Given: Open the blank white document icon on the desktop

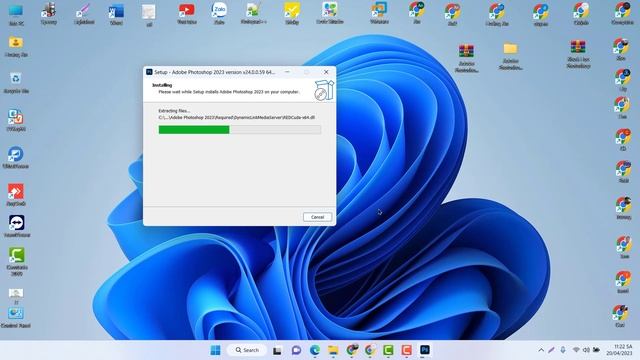Looking at the screenshot, I should coord(149,15).
